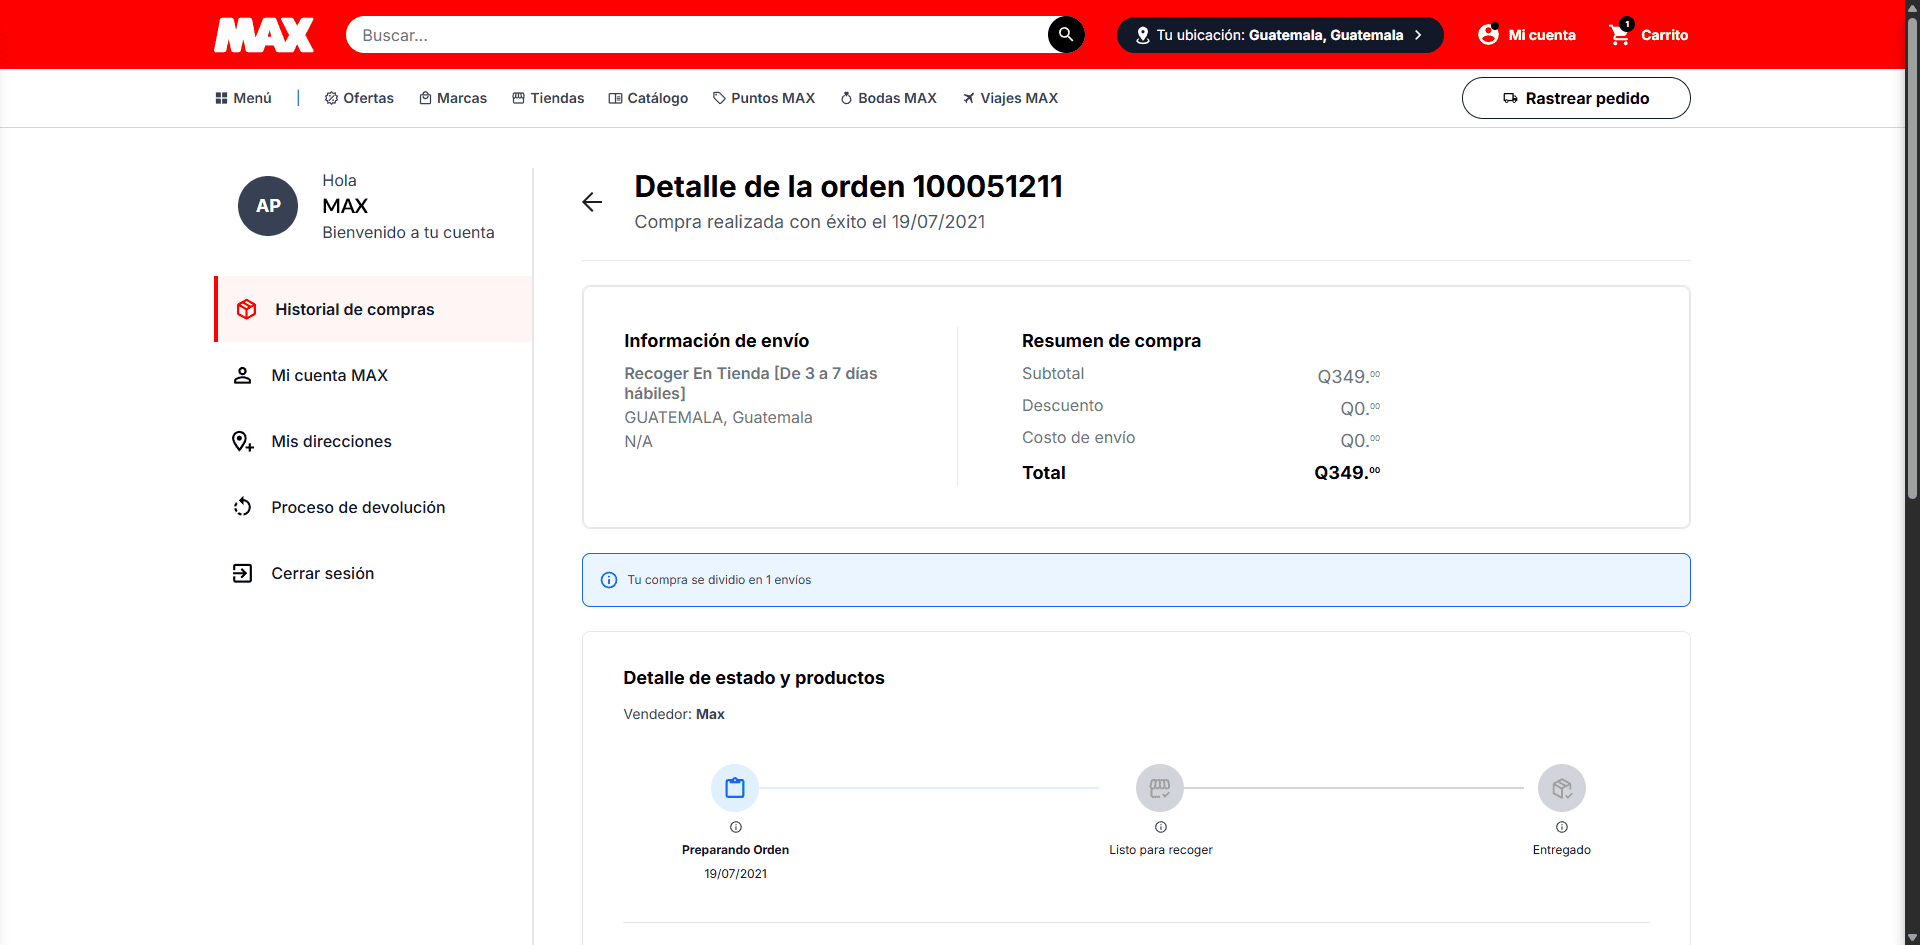Open the shopping cart icon

pos(1620,35)
